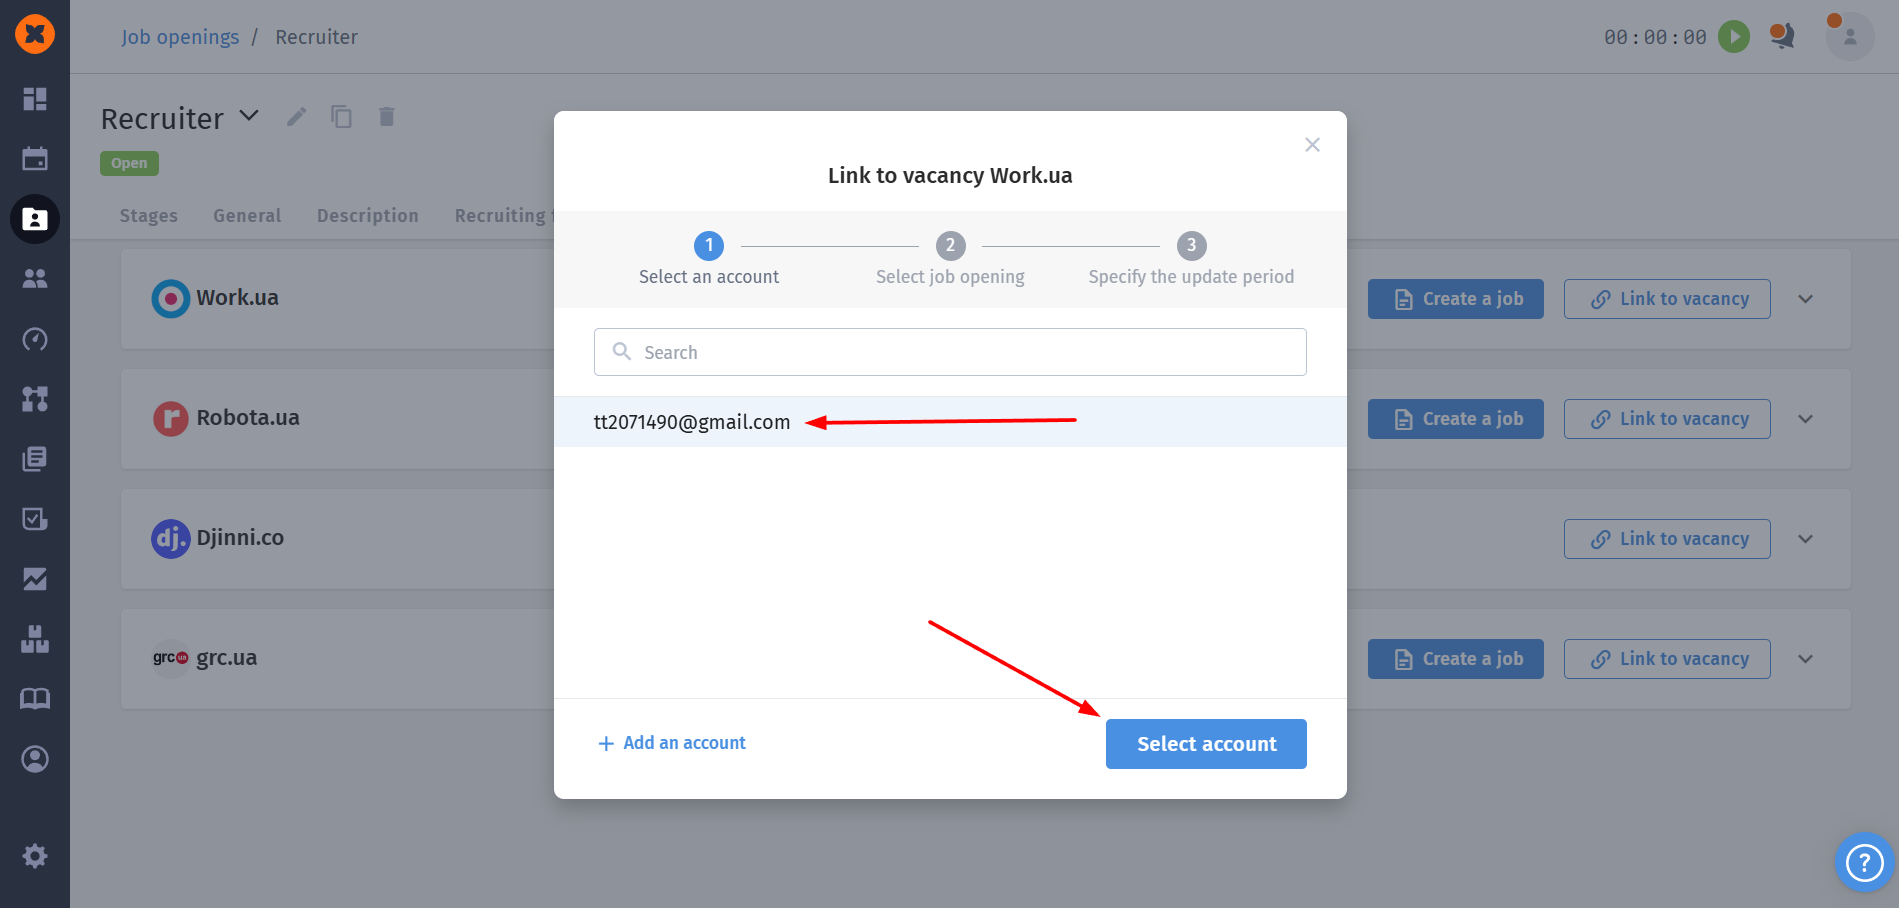Viewport: 1899px width, 908px height.
Task: Click the account Search field
Action: pyautogui.click(x=950, y=352)
